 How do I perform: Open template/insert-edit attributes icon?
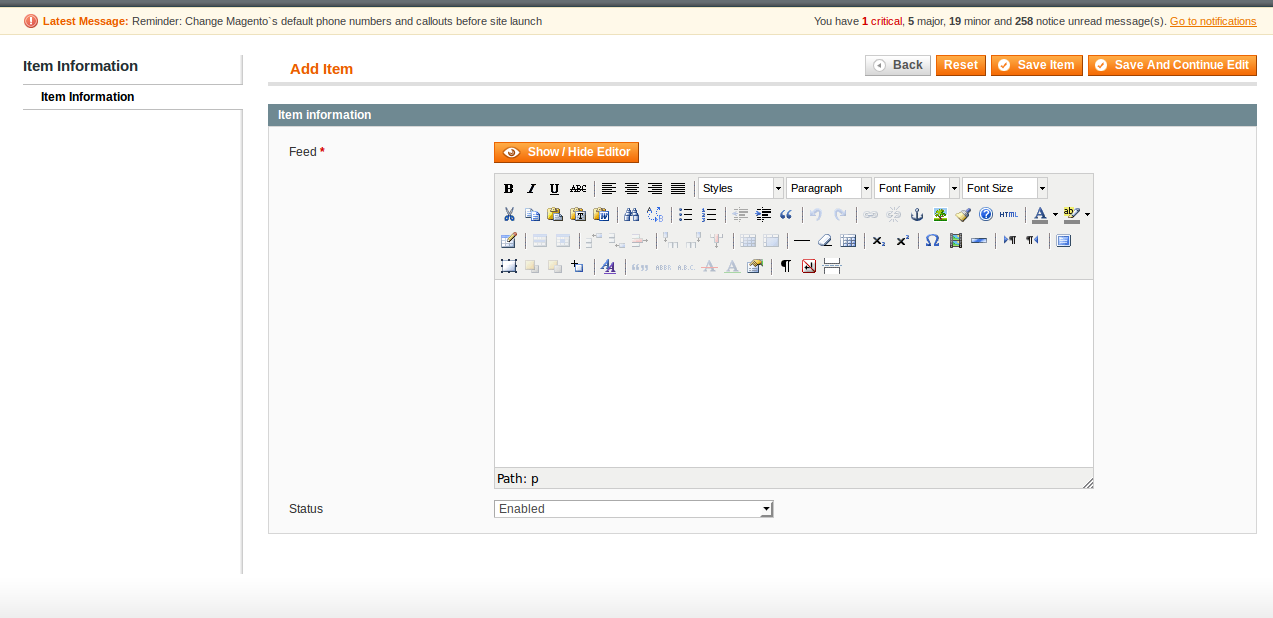[x=755, y=266]
